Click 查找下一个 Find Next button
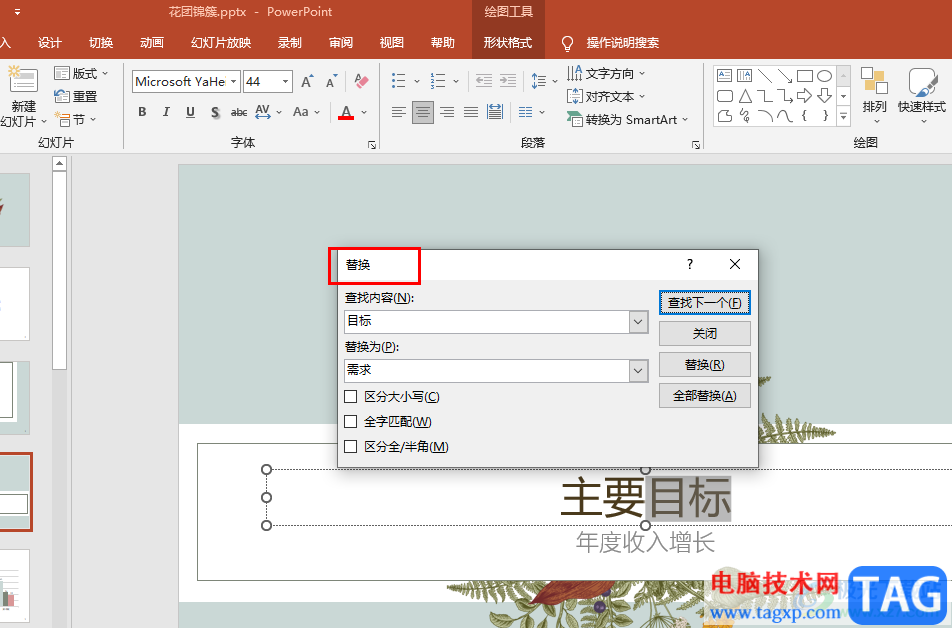 pos(704,302)
